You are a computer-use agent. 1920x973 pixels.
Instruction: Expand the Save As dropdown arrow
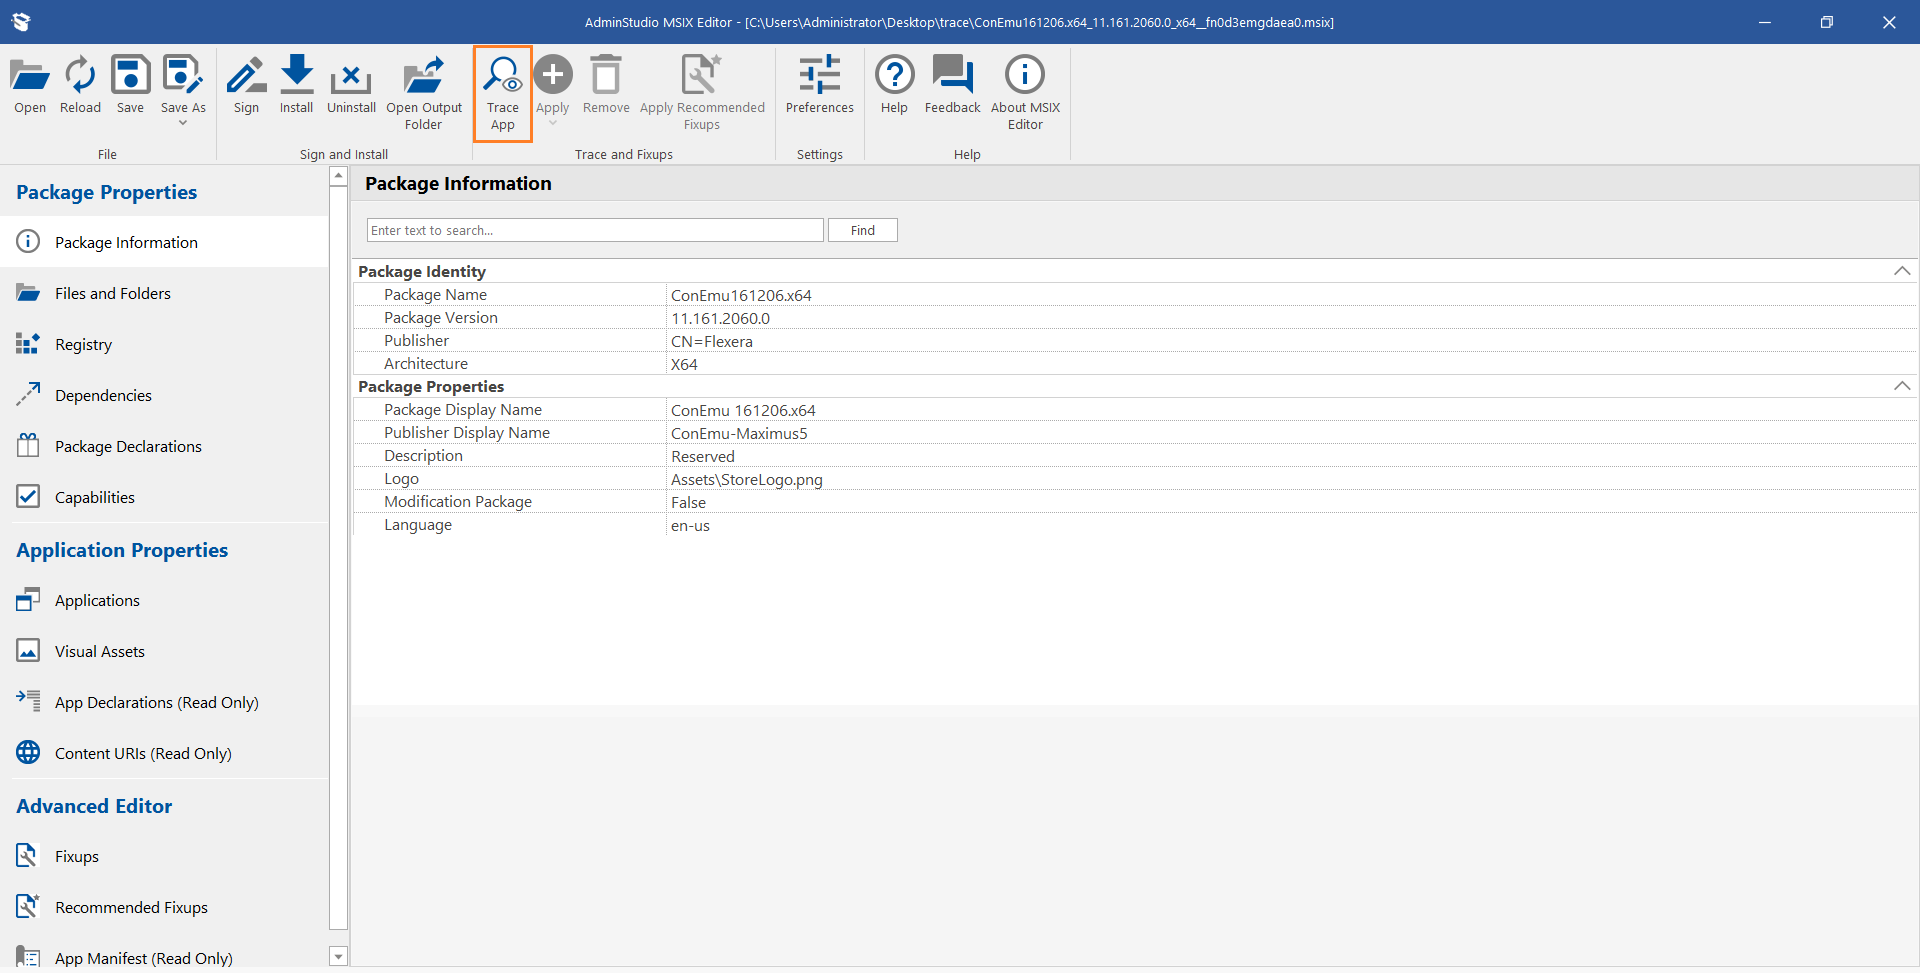pos(183,123)
